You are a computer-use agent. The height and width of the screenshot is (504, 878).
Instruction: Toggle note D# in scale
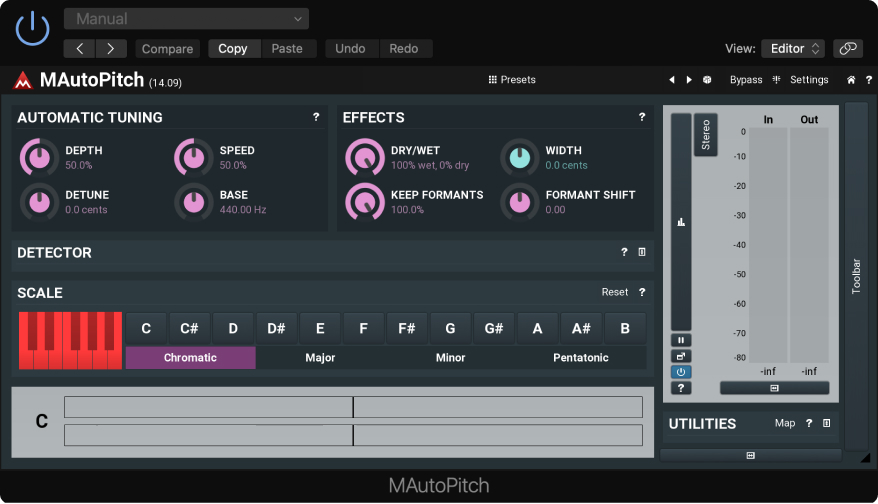click(x=277, y=328)
